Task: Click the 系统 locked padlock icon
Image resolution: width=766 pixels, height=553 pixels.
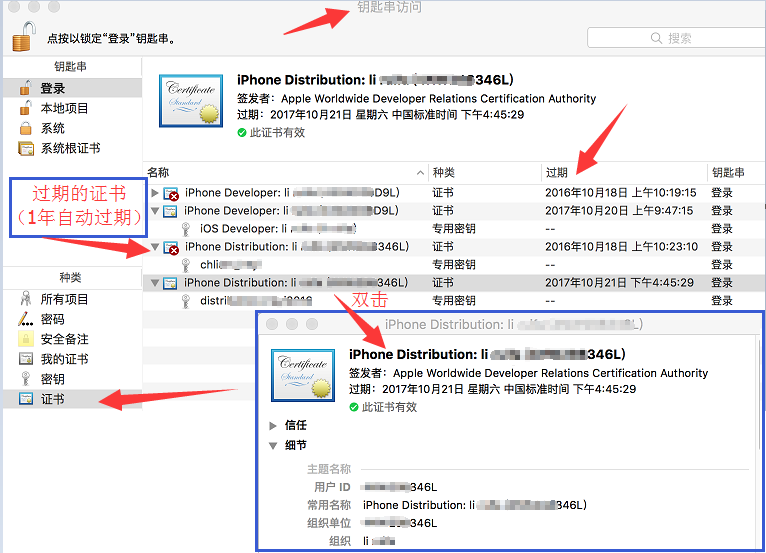Action: coord(25,128)
